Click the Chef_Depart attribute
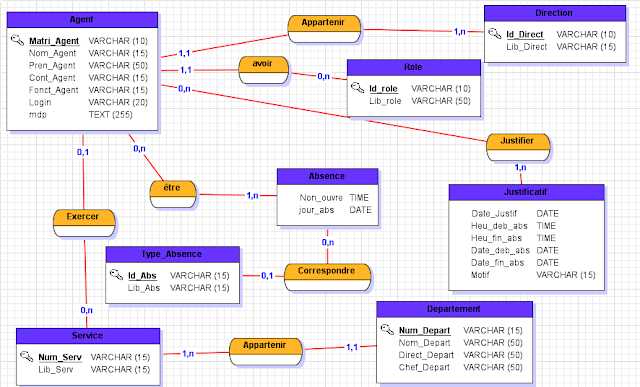The image size is (640, 387). click(x=424, y=367)
